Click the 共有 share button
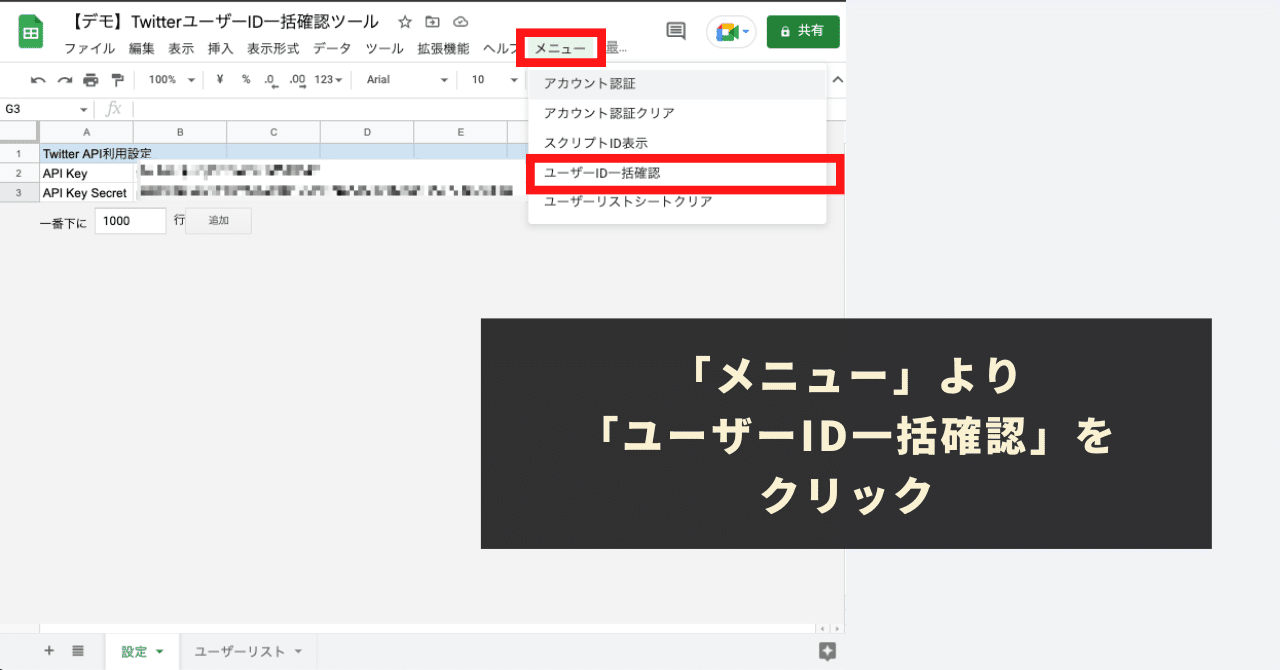The width and height of the screenshot is (1280, 670). (x=803, y=31)
